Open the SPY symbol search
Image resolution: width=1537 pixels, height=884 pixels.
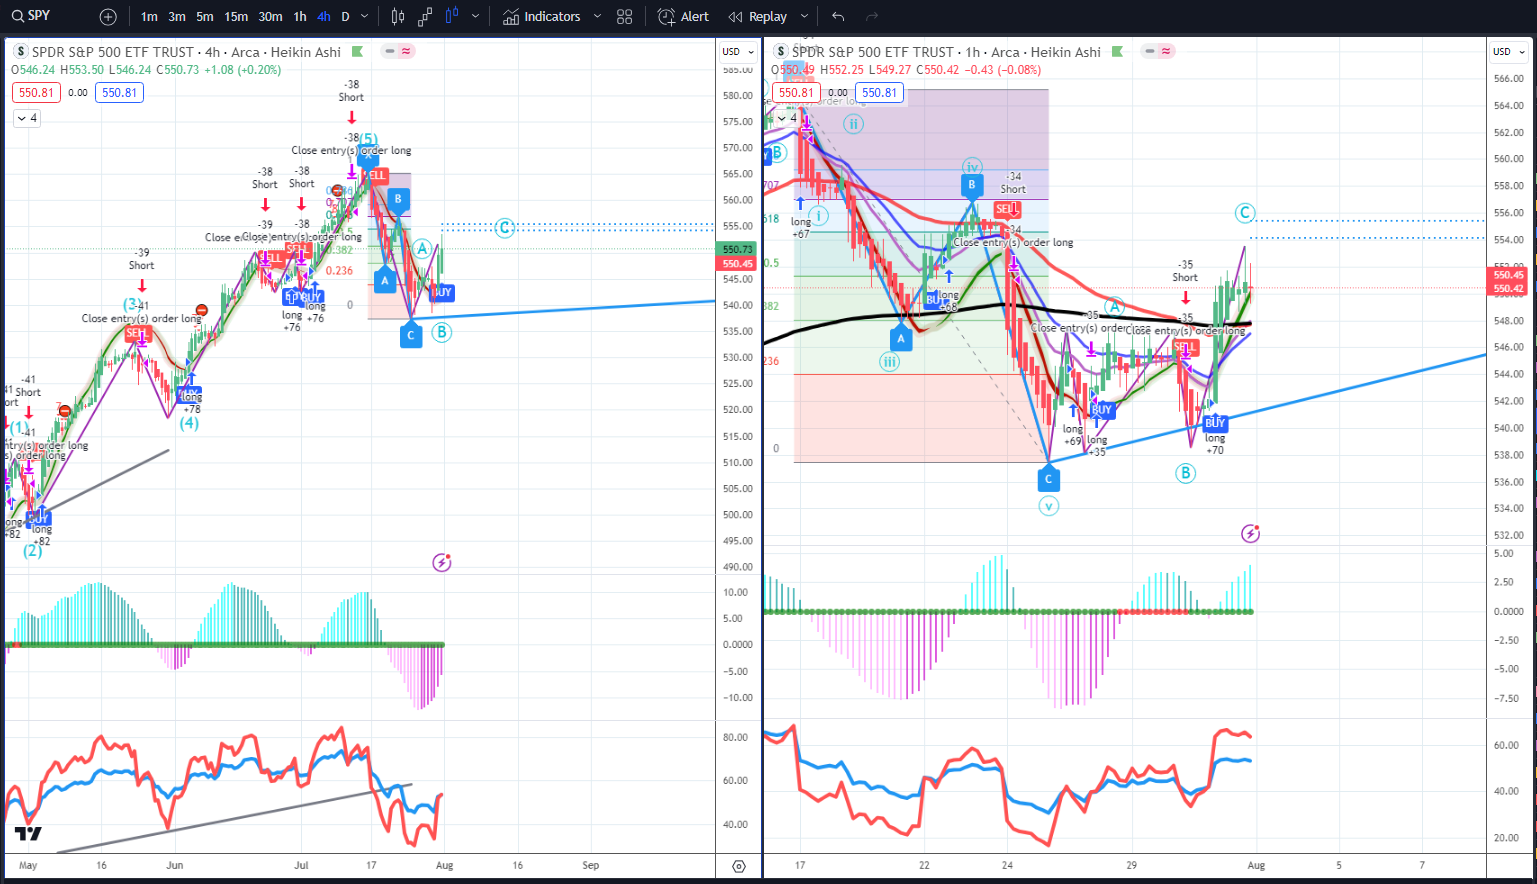click(31, 16)
